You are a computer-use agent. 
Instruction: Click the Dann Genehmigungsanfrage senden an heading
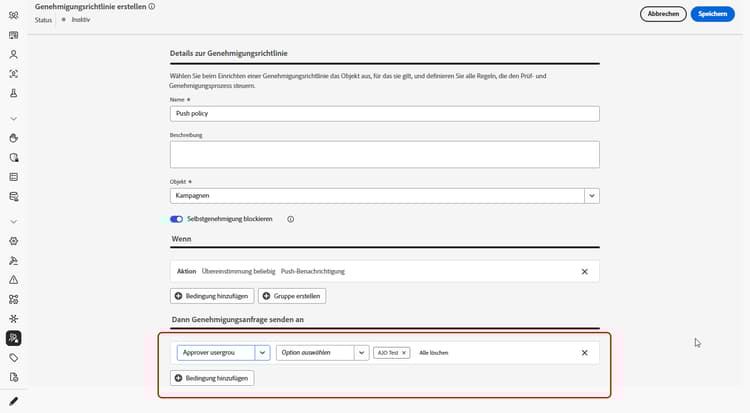coord(238,319)
